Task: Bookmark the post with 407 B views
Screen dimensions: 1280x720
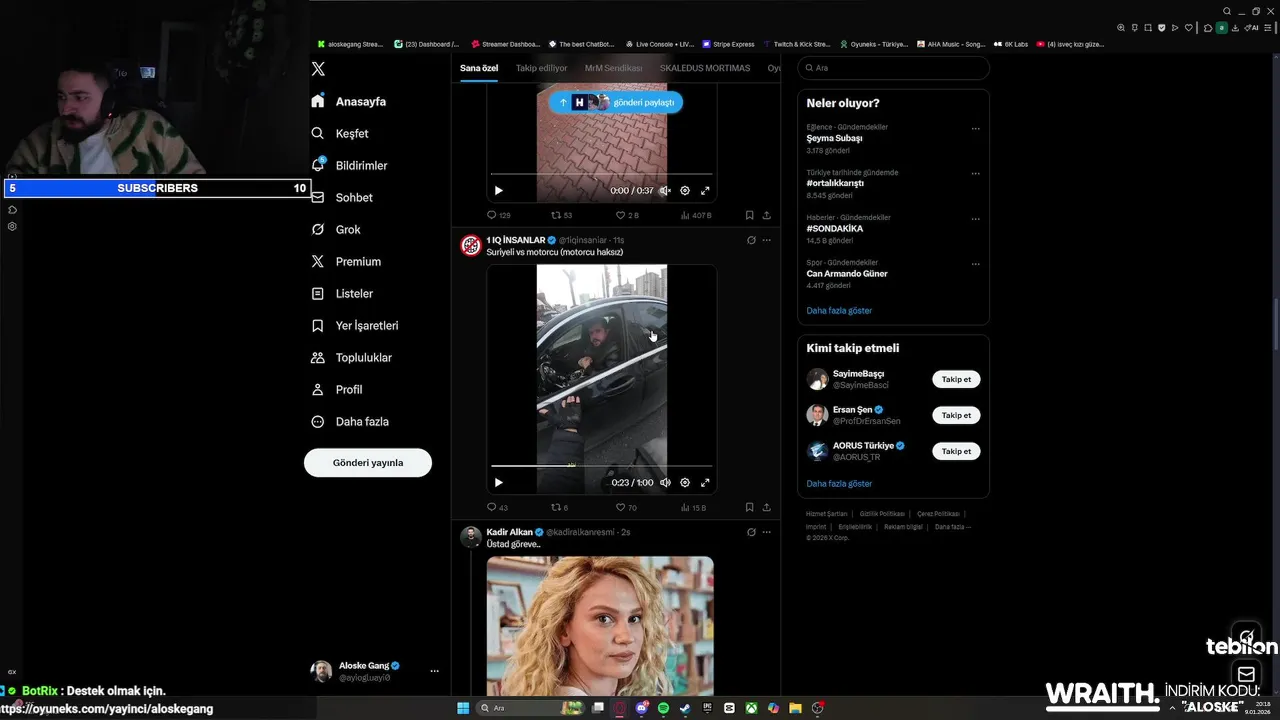Action: click(749, 215)
